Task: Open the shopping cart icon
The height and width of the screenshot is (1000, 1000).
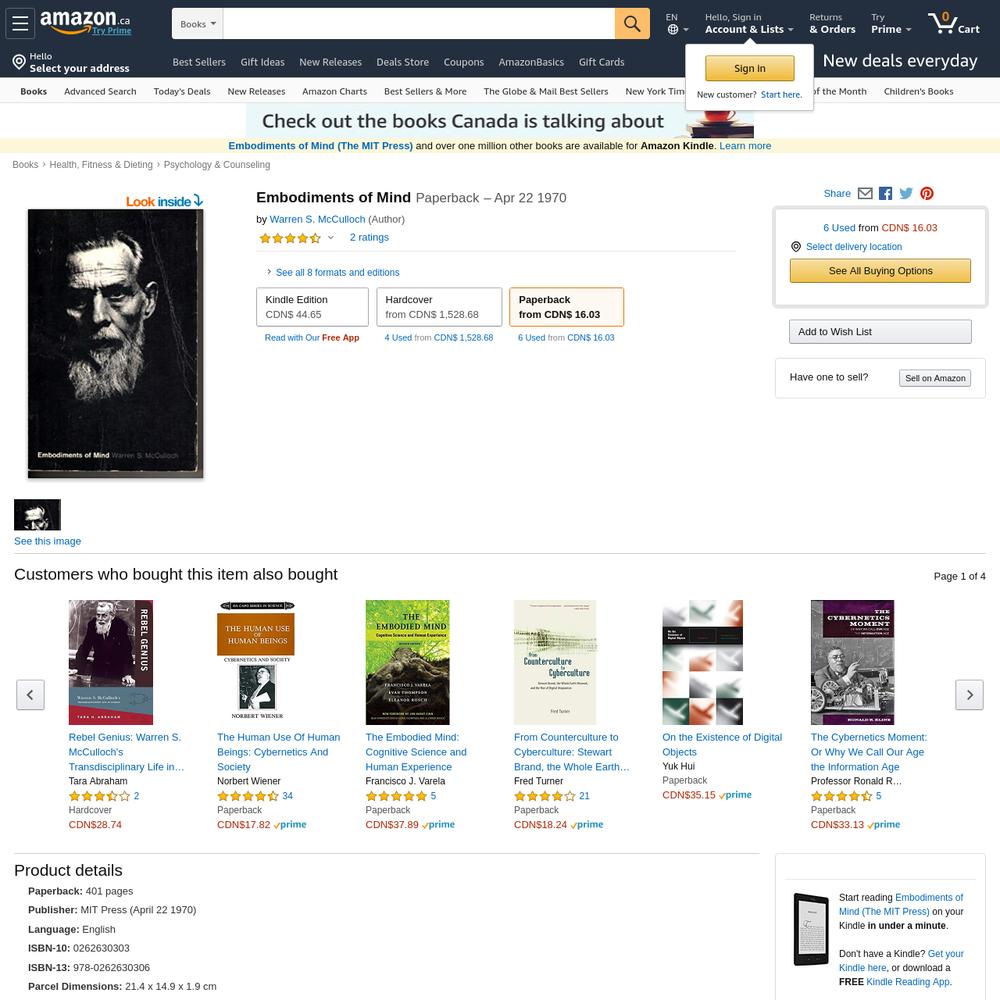Action: coord(953,24)
